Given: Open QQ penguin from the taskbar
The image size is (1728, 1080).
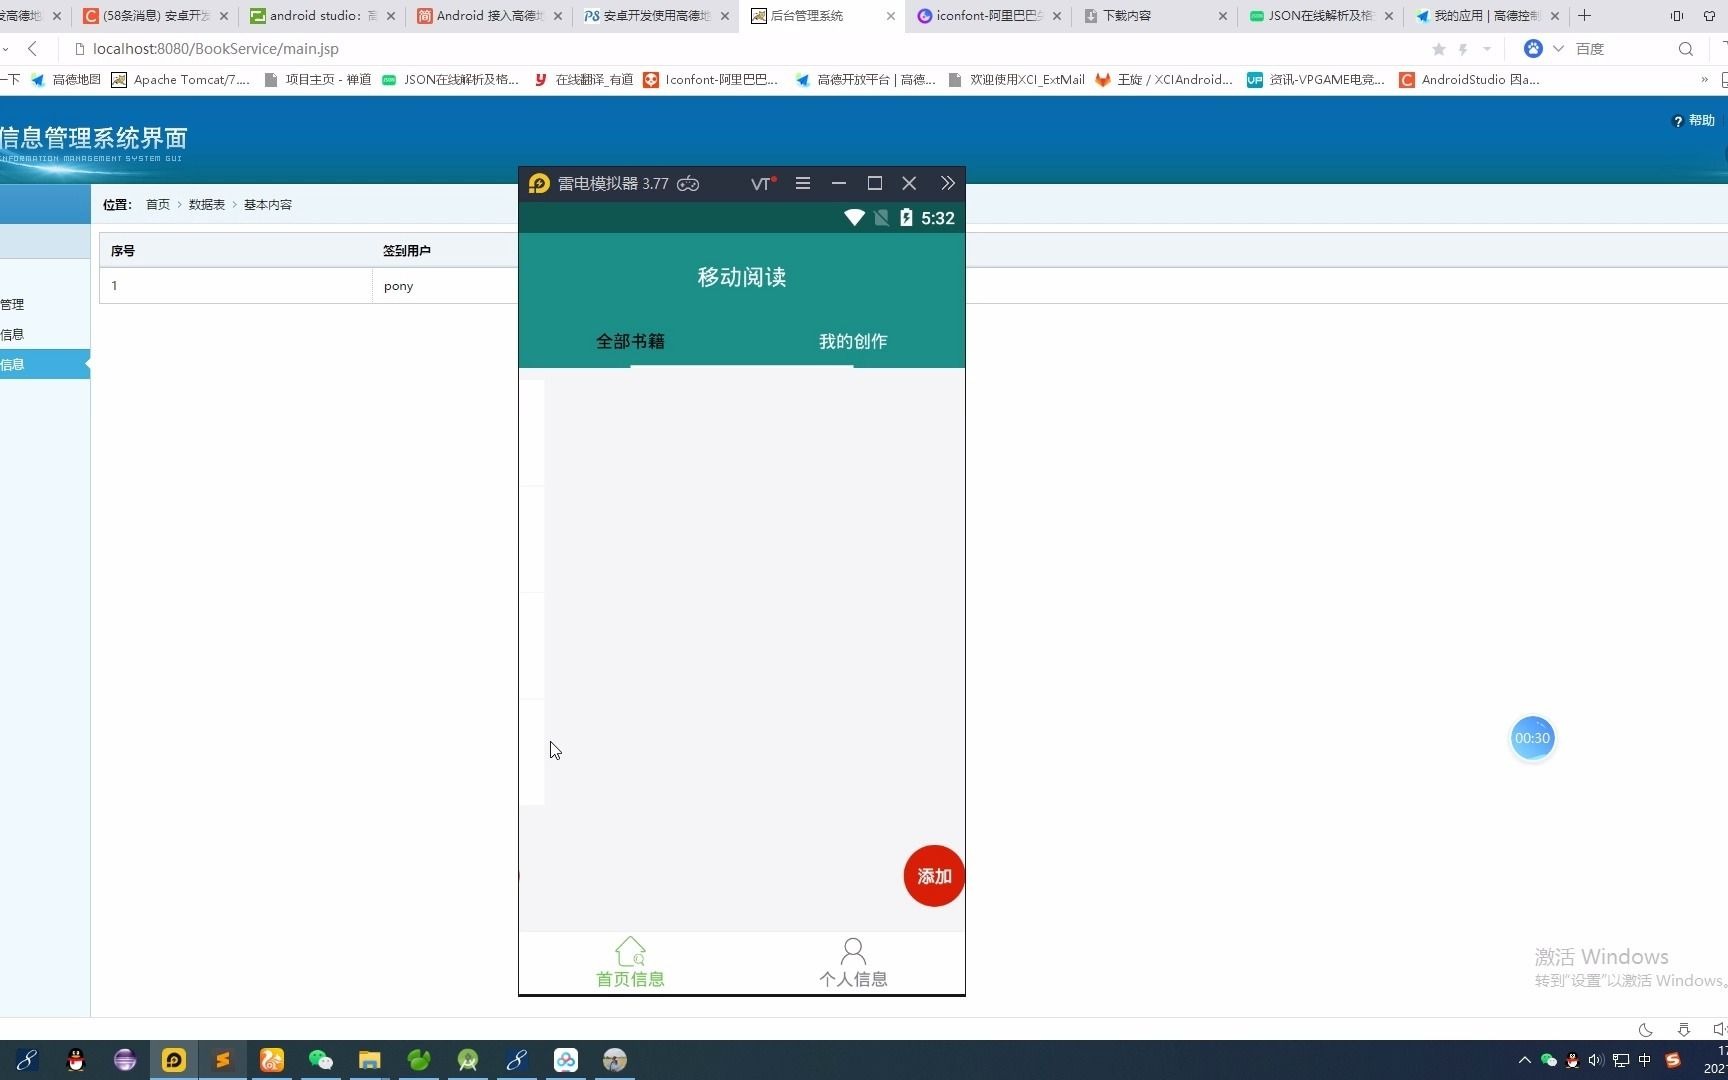Looking at the screenshot, I should [76, 1060].
